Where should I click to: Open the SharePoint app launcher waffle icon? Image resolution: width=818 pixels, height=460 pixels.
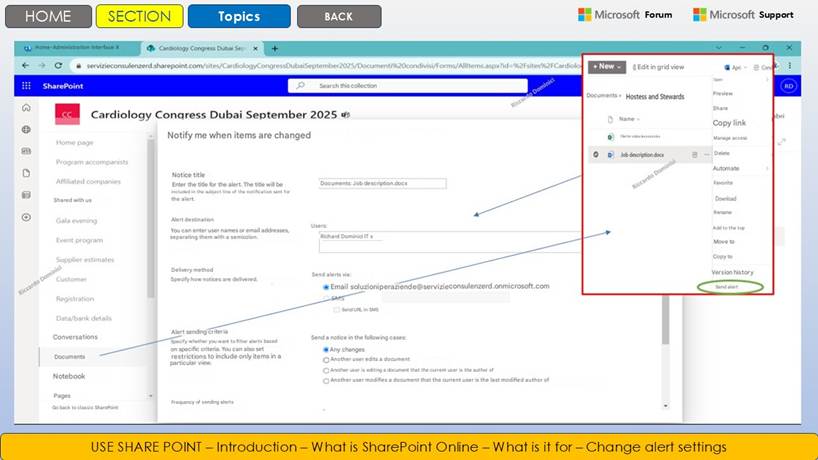[26, 86]
